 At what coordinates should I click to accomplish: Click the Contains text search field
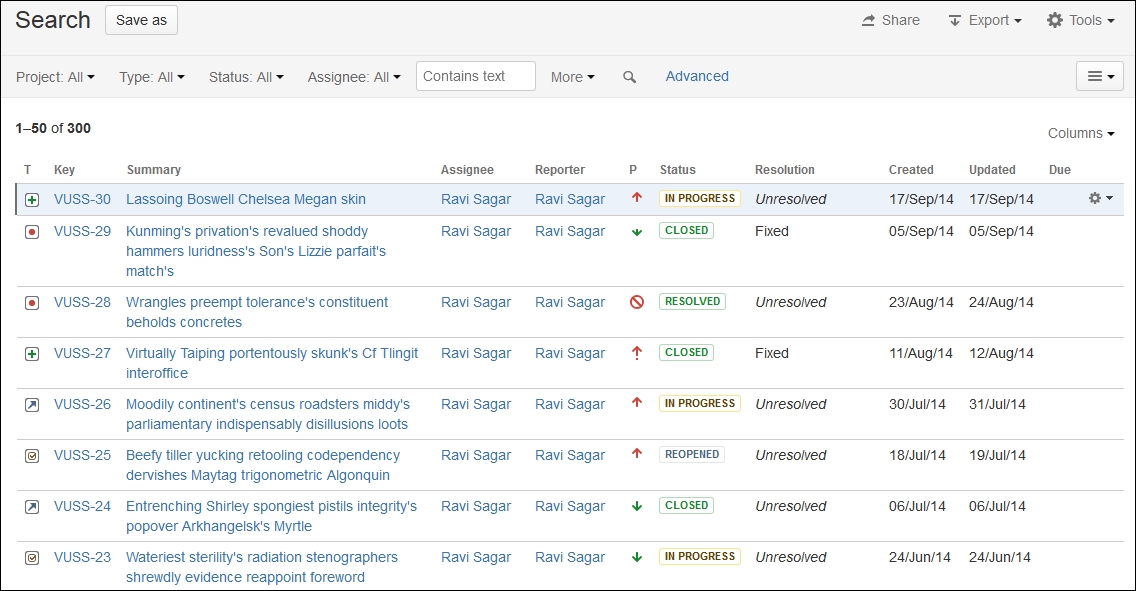click(476, 76)
